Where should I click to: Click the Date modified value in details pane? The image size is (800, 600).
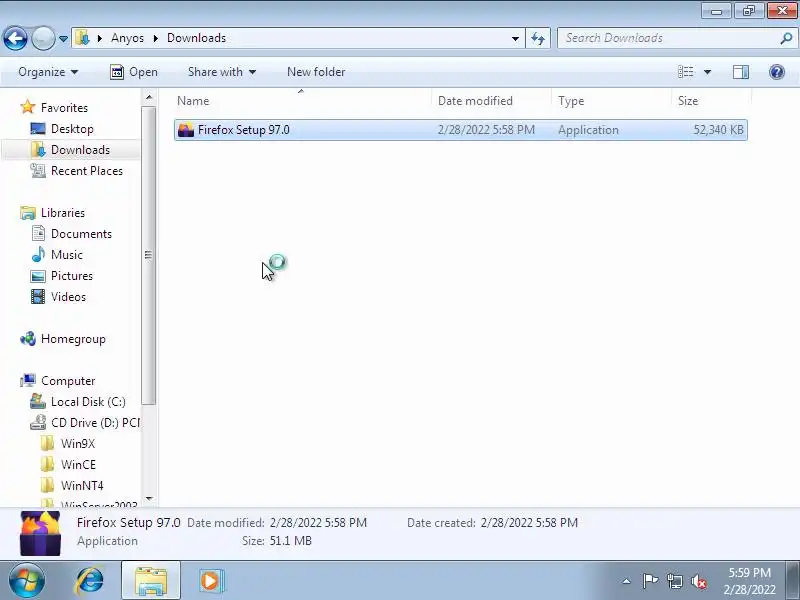(x=318, y=523)
